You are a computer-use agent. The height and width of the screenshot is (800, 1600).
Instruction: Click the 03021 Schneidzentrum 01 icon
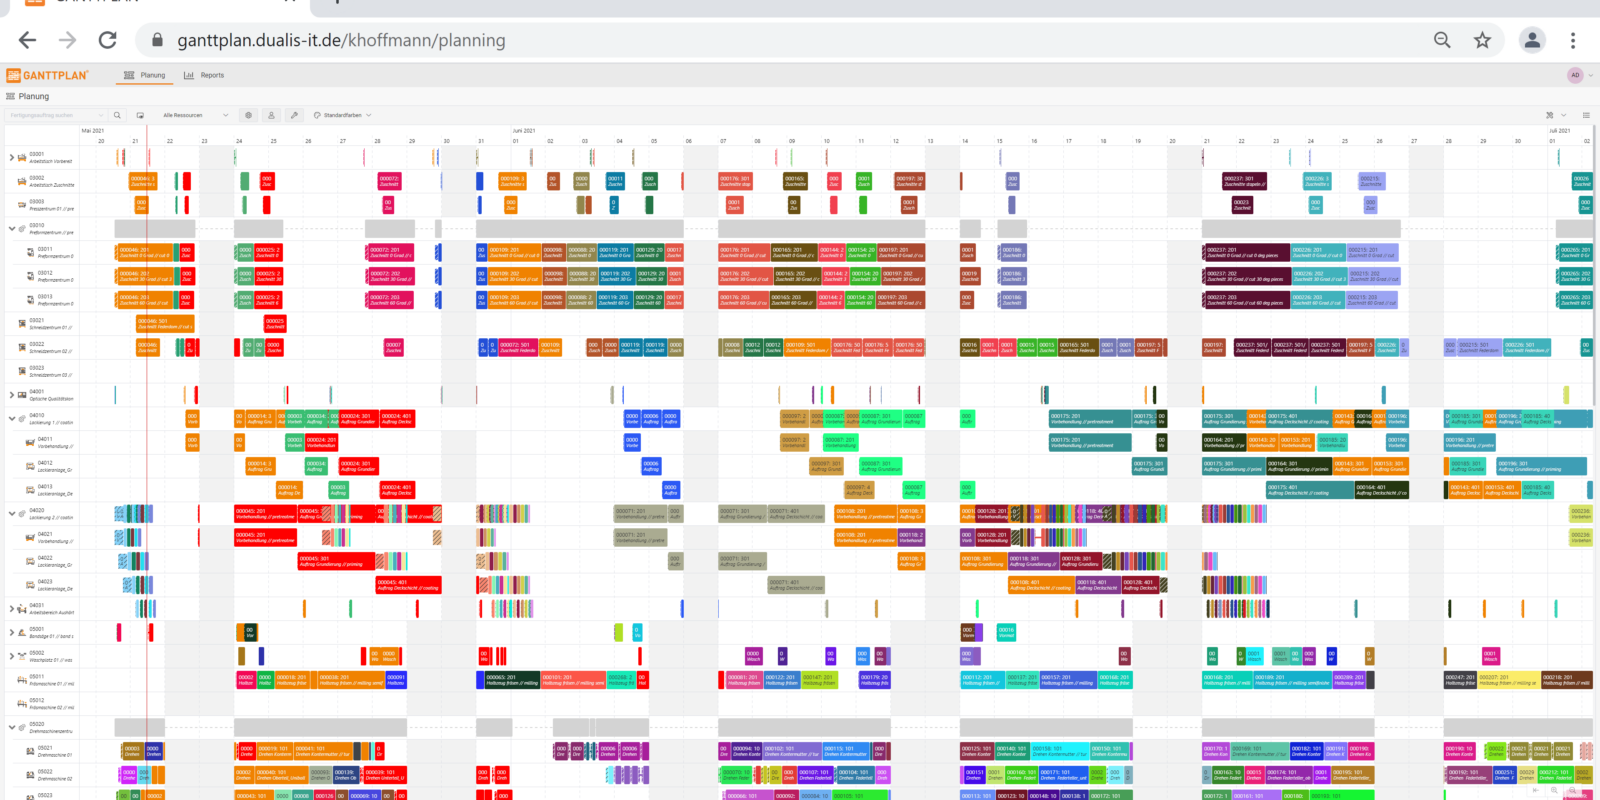(x=22, y=323)
